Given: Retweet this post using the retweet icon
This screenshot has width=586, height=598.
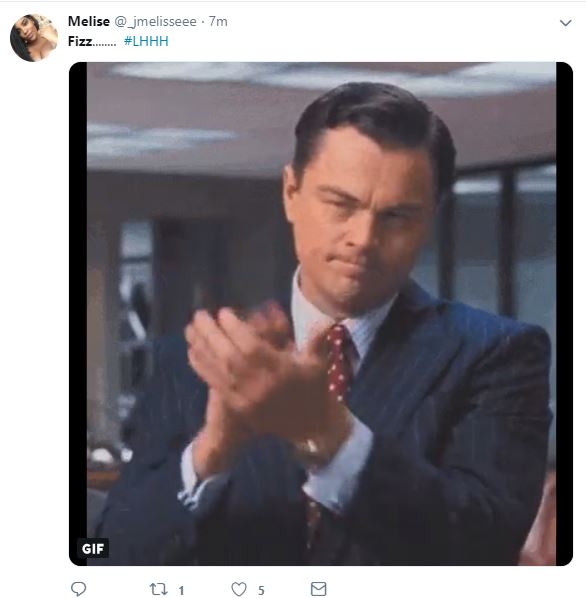Looking at the screenshot, I should [158, 589].
